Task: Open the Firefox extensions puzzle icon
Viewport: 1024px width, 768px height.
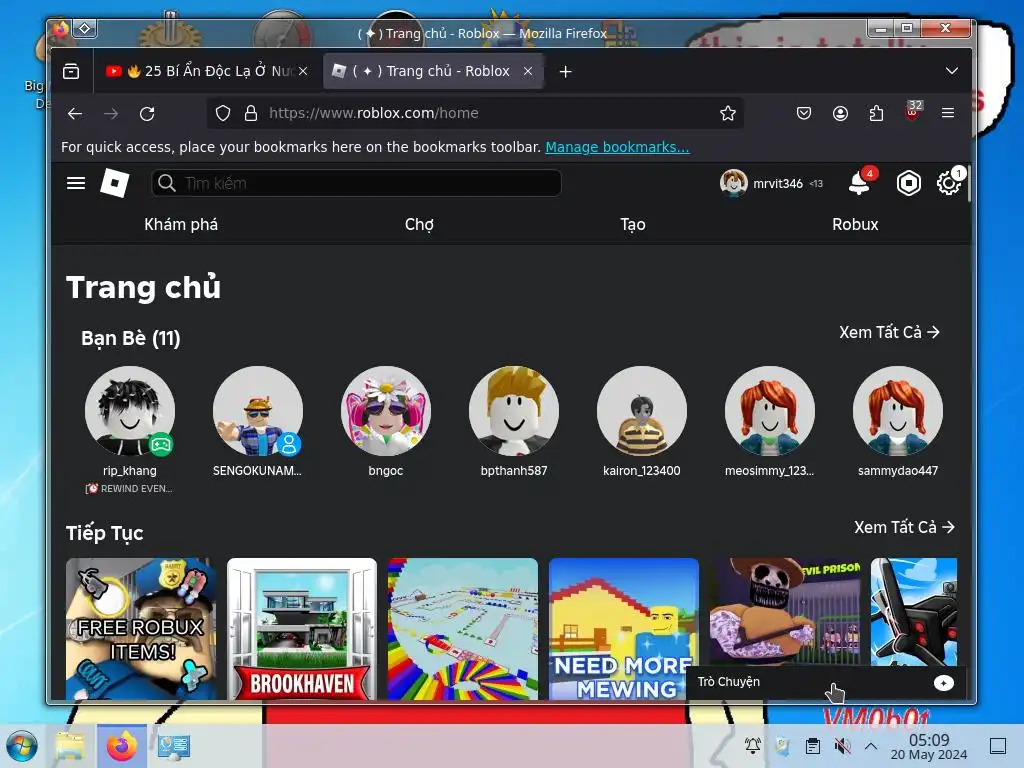Action: (876, 114)
